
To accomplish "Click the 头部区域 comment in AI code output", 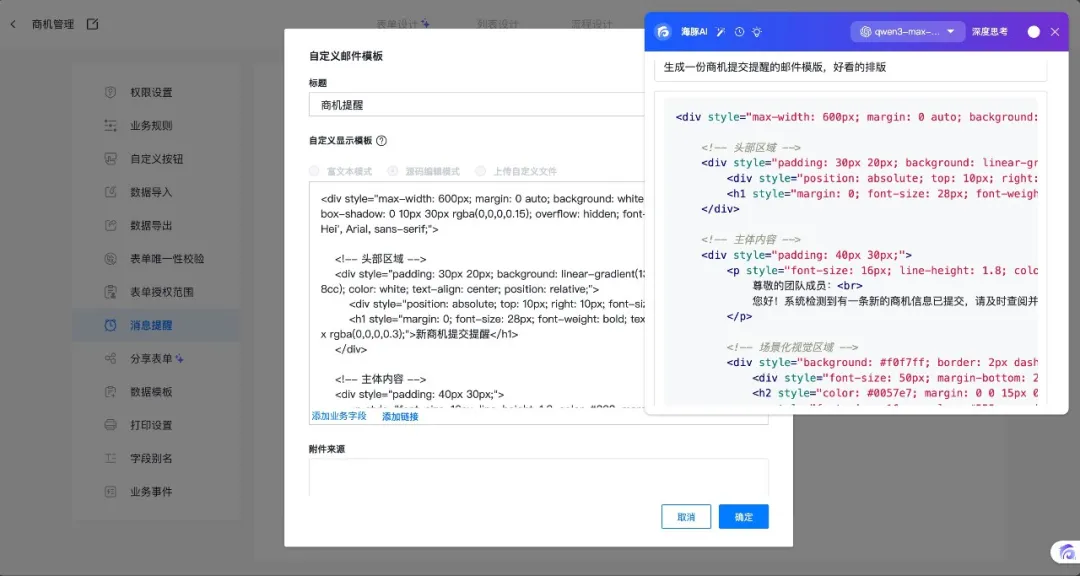I will (x=751, y=147).
